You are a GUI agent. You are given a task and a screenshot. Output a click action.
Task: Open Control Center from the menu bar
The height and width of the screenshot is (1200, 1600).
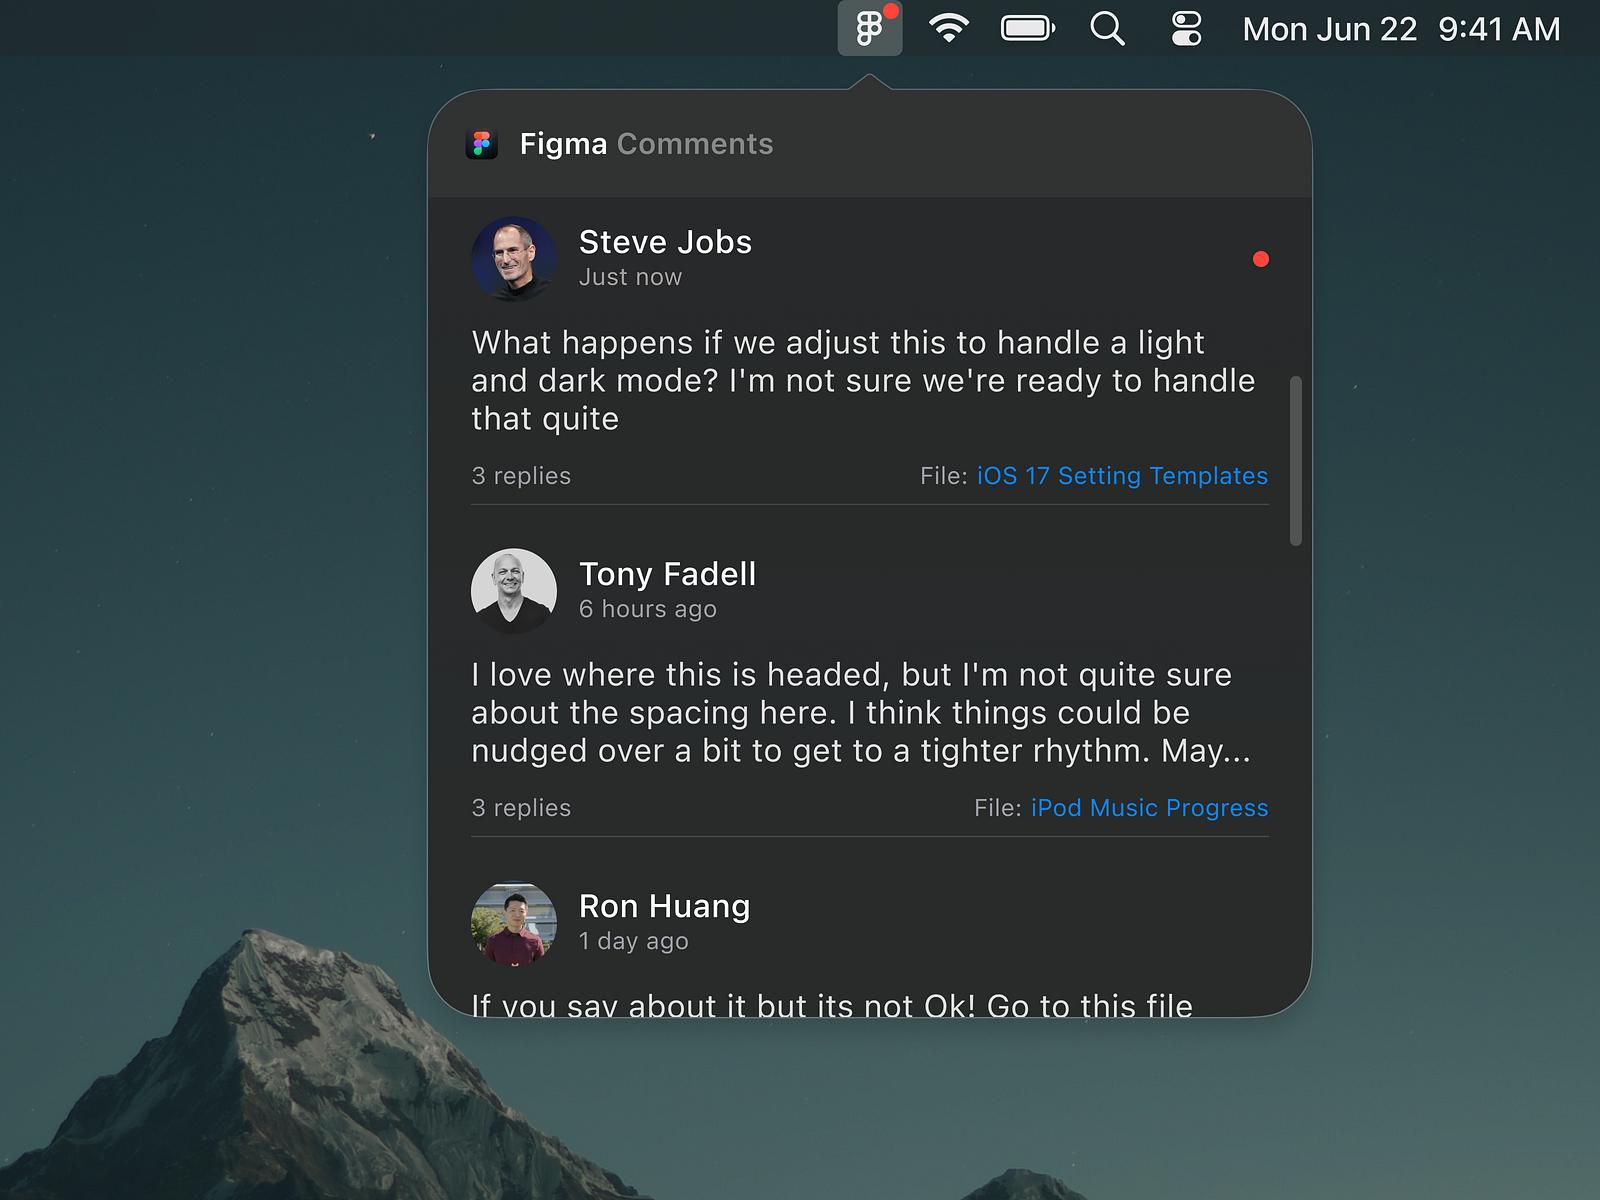click(1186, 29)
